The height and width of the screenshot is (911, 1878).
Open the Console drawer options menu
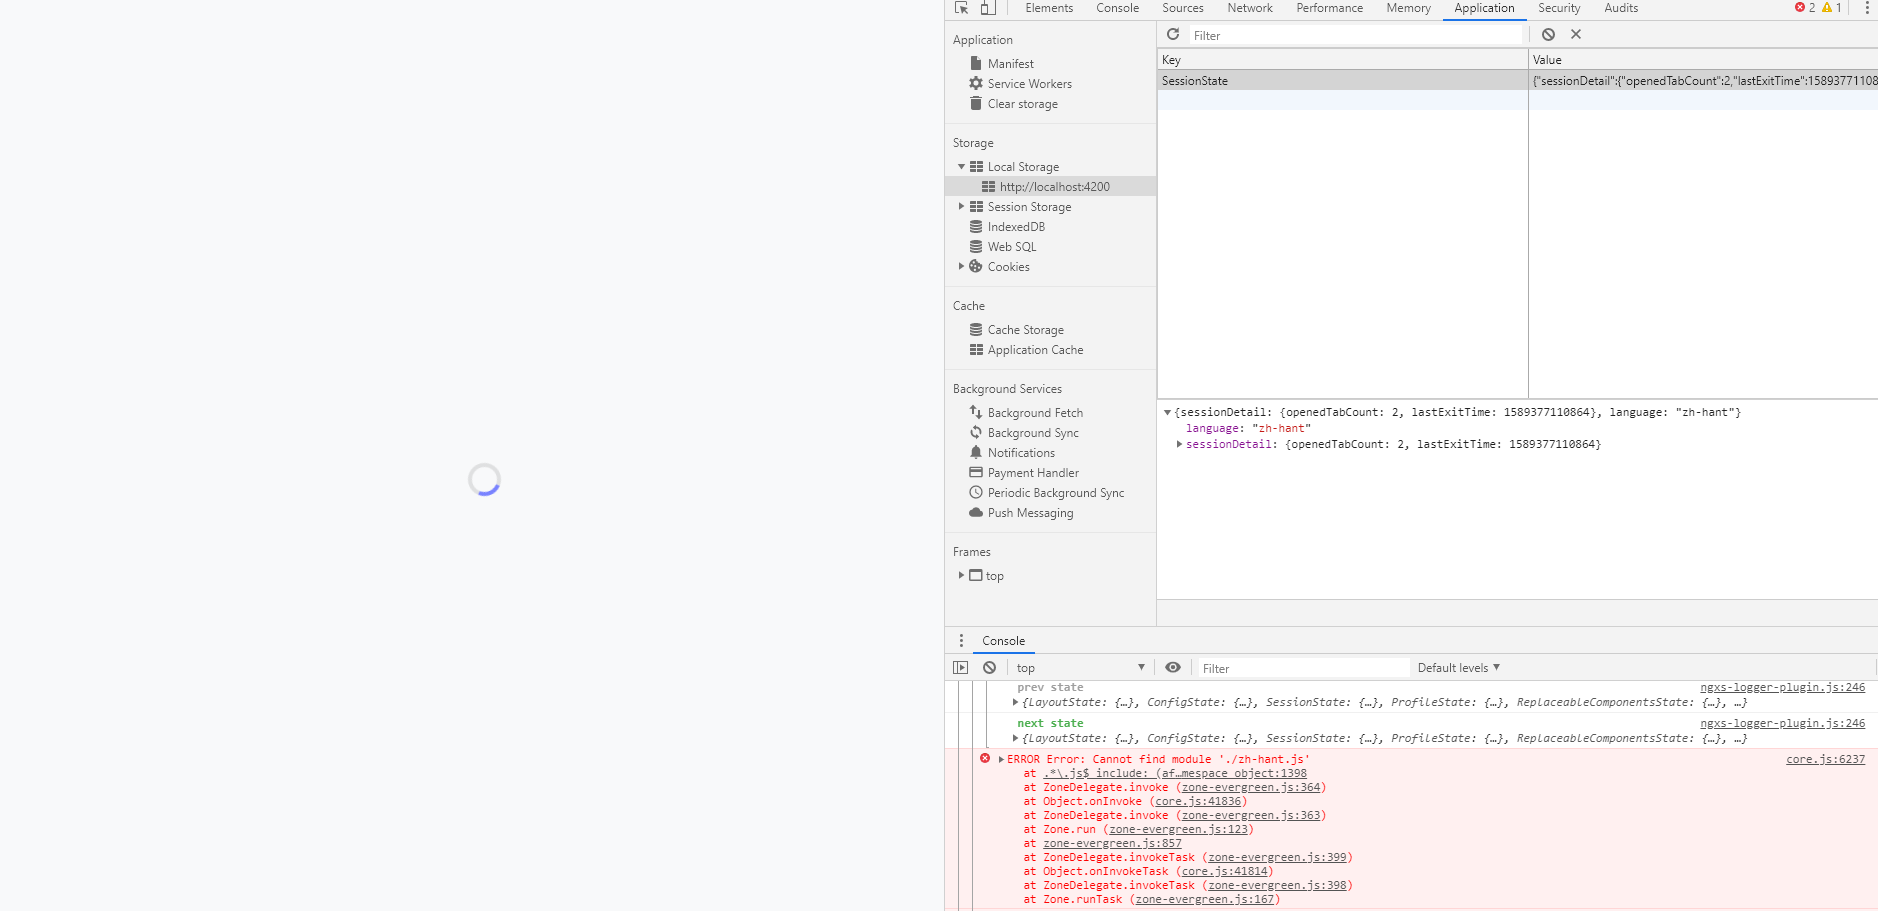[x=961, y=640]
